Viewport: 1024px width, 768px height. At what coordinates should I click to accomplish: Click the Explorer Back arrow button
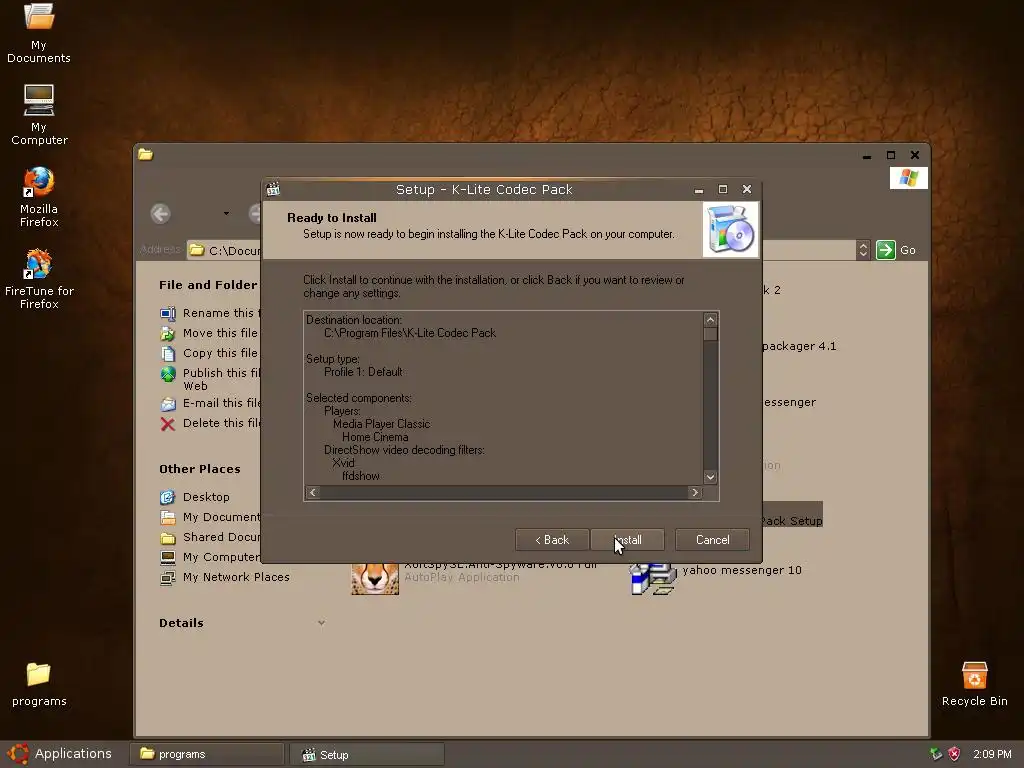pos(161,214)
